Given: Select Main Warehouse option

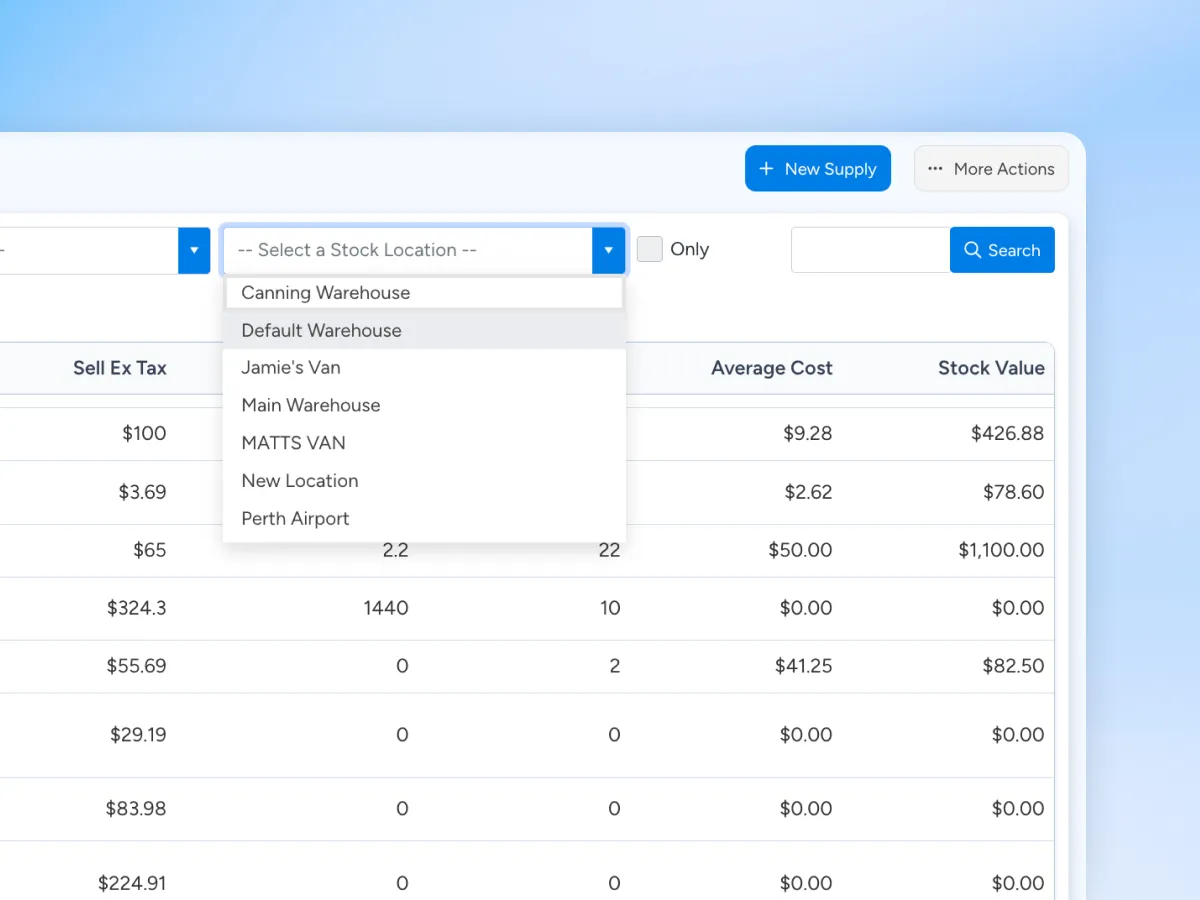Looking at the screenshot, I should click(424, 405).
